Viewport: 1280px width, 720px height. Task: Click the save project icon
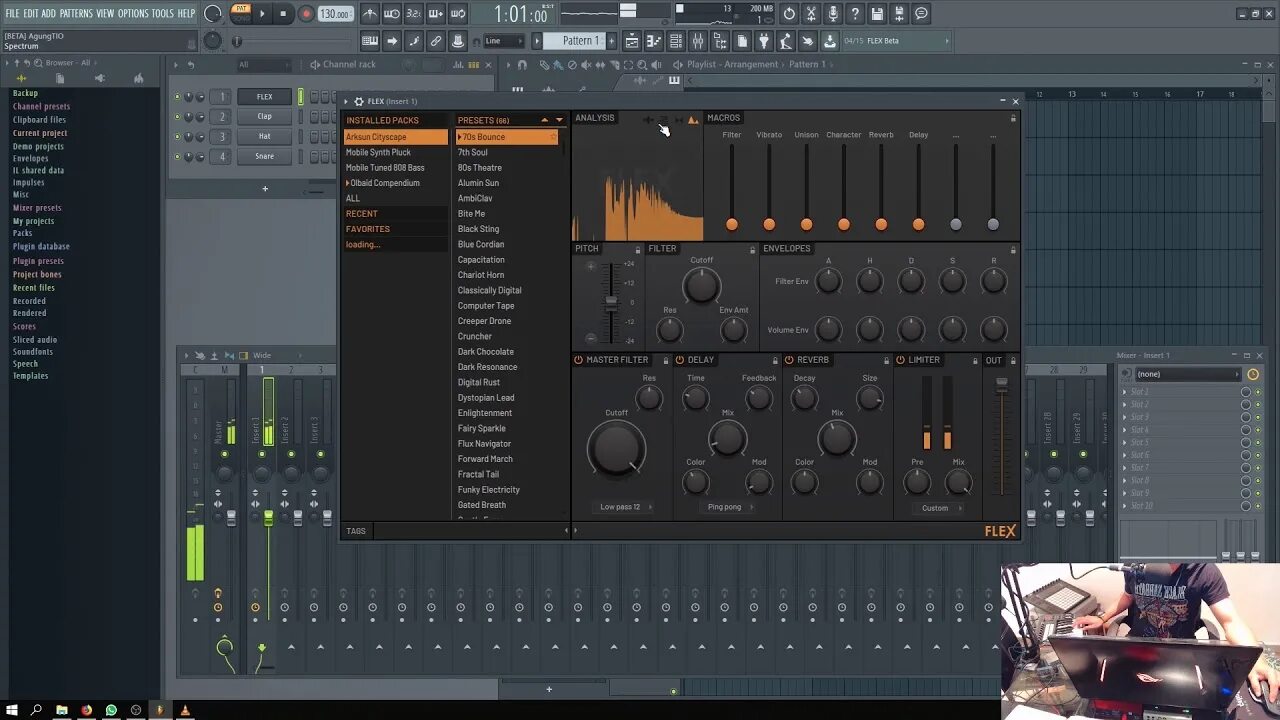(x=877, y=14)
